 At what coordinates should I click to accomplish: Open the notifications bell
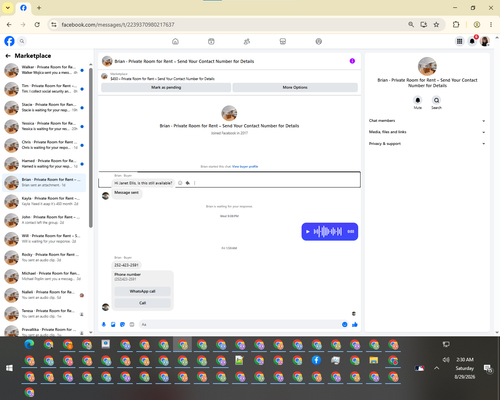click(x=472, y=41)
